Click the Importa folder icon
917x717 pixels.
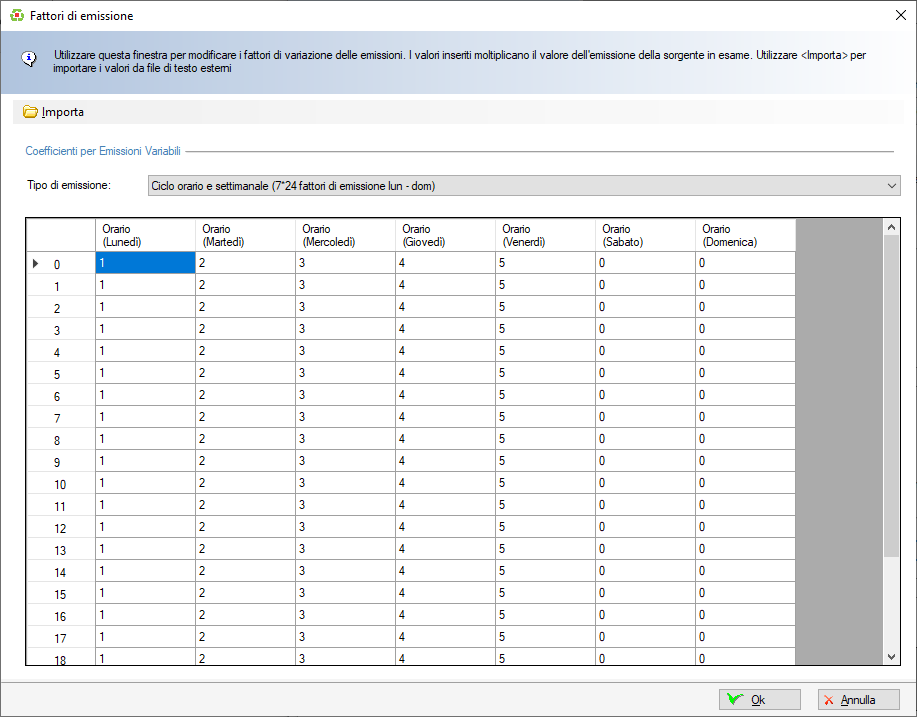pos(30,112)
